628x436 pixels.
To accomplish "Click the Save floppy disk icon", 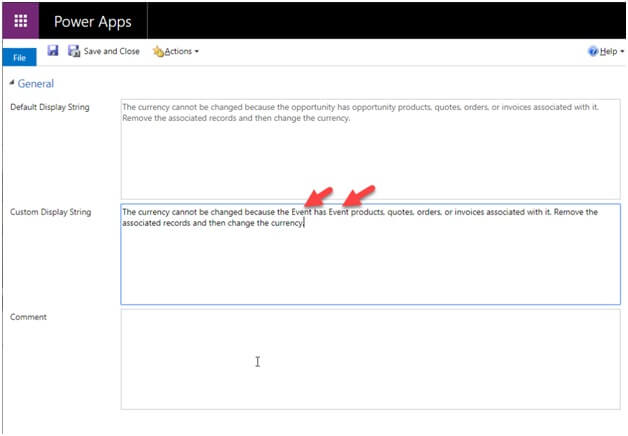I will (x=53, y=51).
